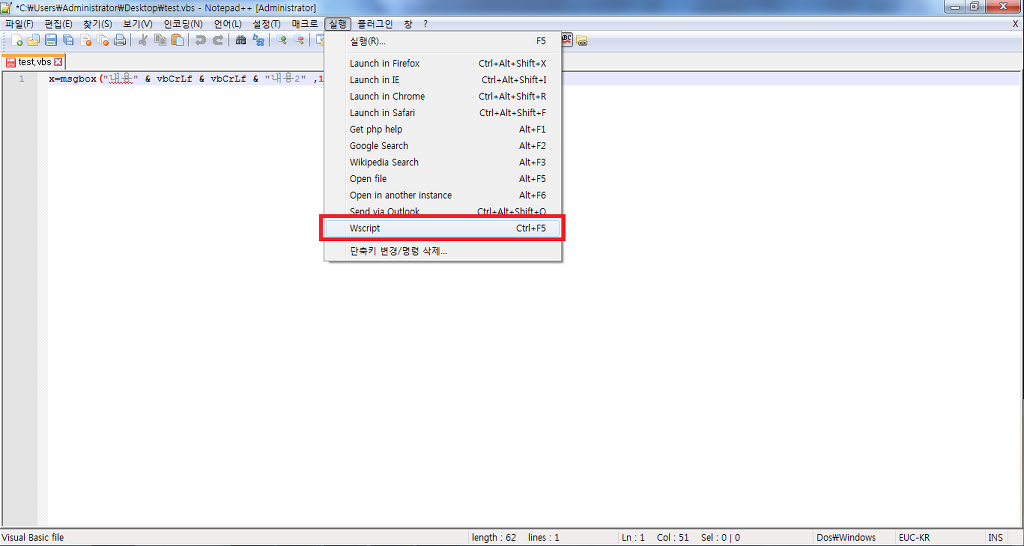The height and width of the screenshot is (546, 1024).
Task: Select Launch in Firefox menu entry
Action: click(x=443, y=64)
